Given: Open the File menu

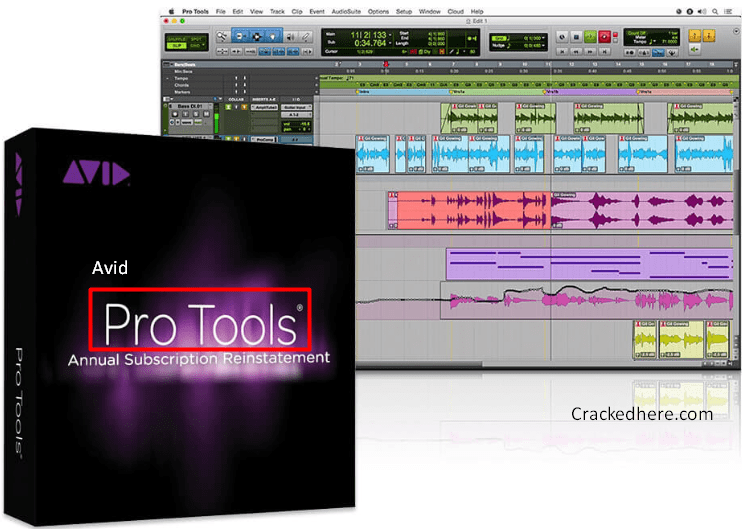Looking at the screenshot, I should 221,11.
